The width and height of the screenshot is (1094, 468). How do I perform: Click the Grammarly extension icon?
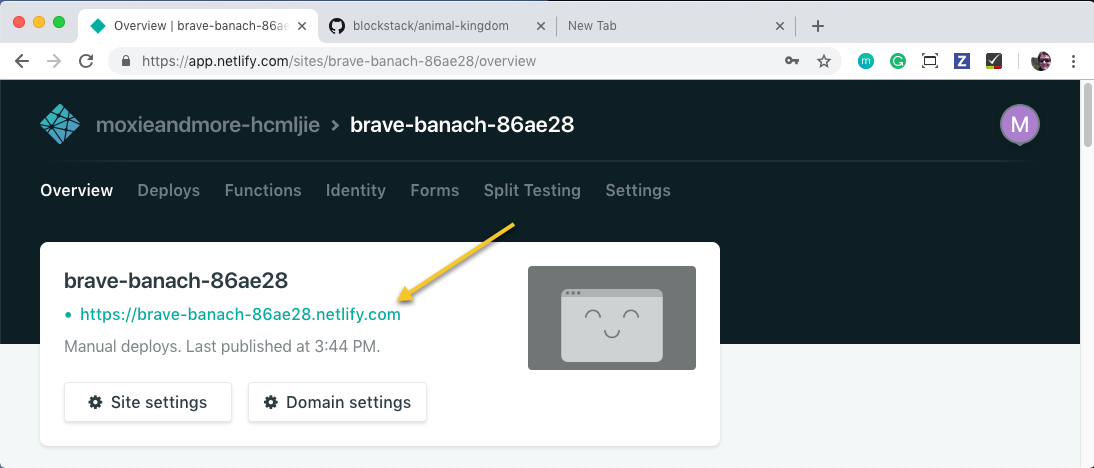point(898,61)
